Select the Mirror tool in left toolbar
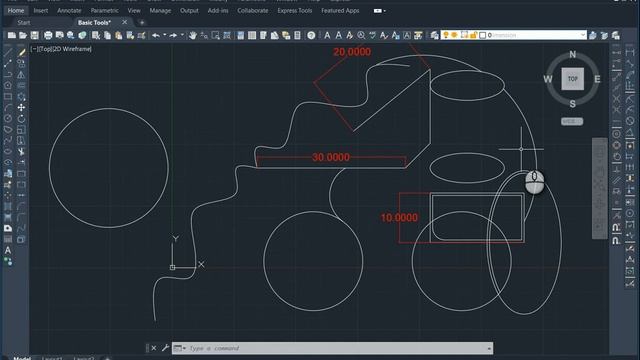This screenshot has width=640, height=360. coord(21,75)
